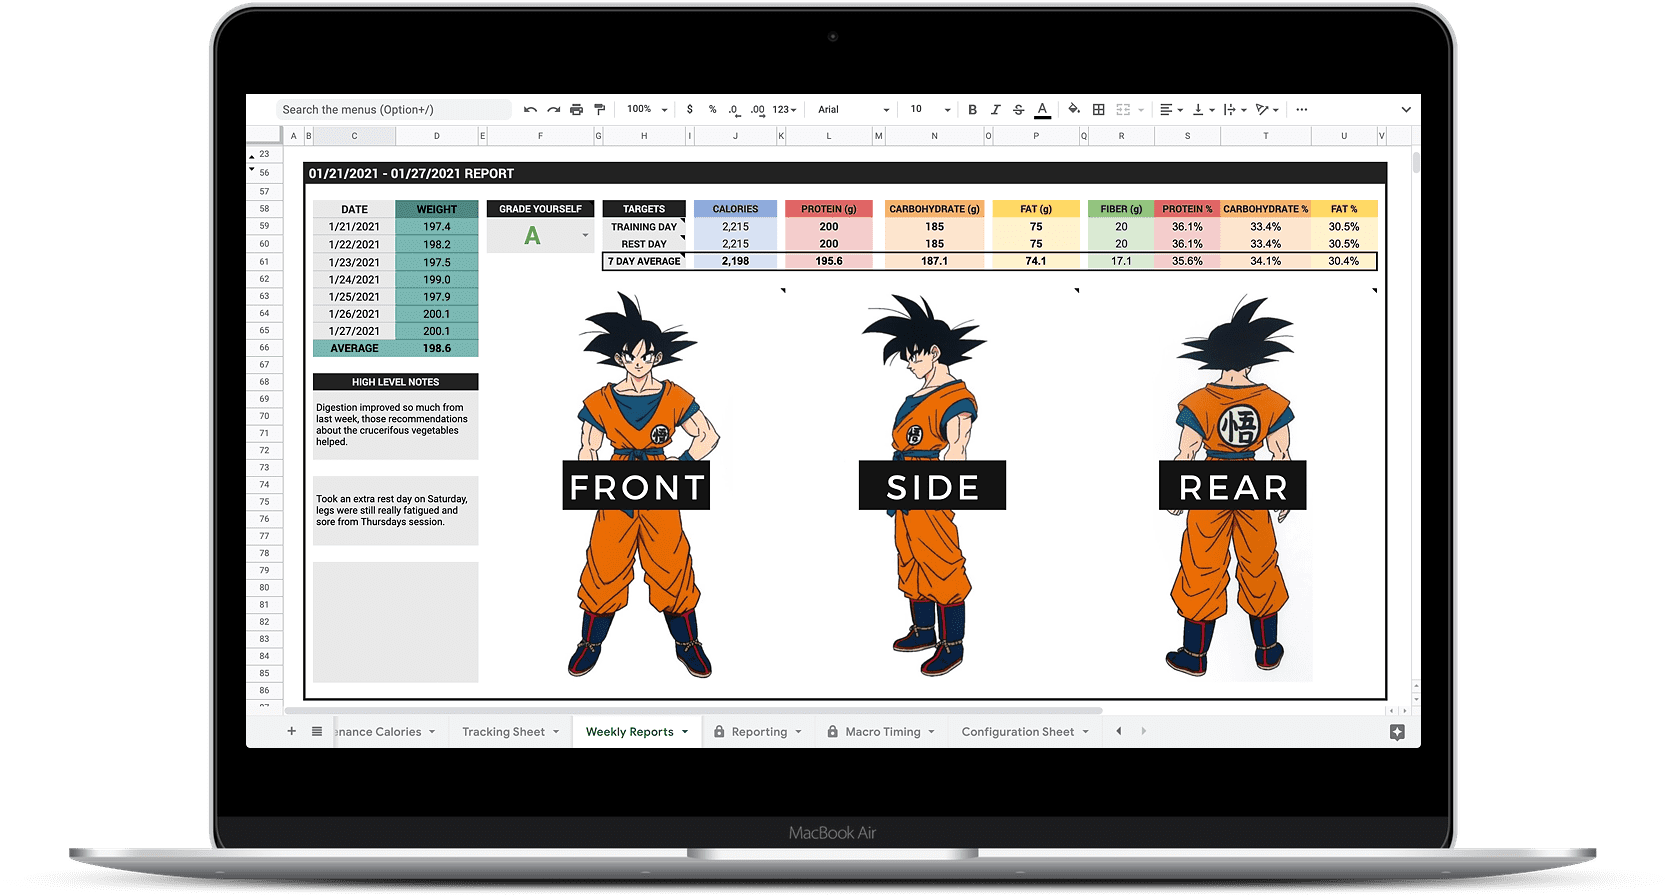The width and height of the screenshot is (1666, 895).
Task: Click the merge cells icon
Action: [1123, 110]
